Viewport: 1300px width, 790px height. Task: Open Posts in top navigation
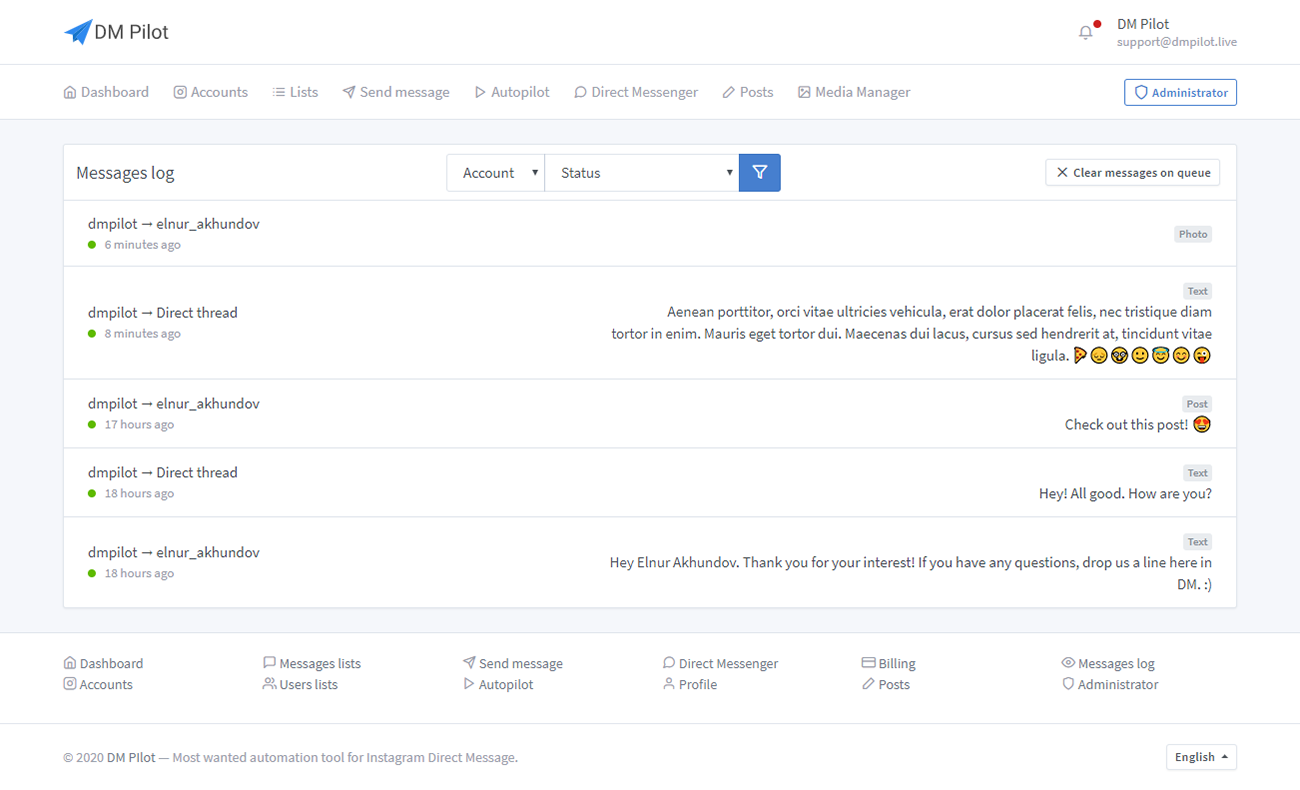(x=748, y=92)
